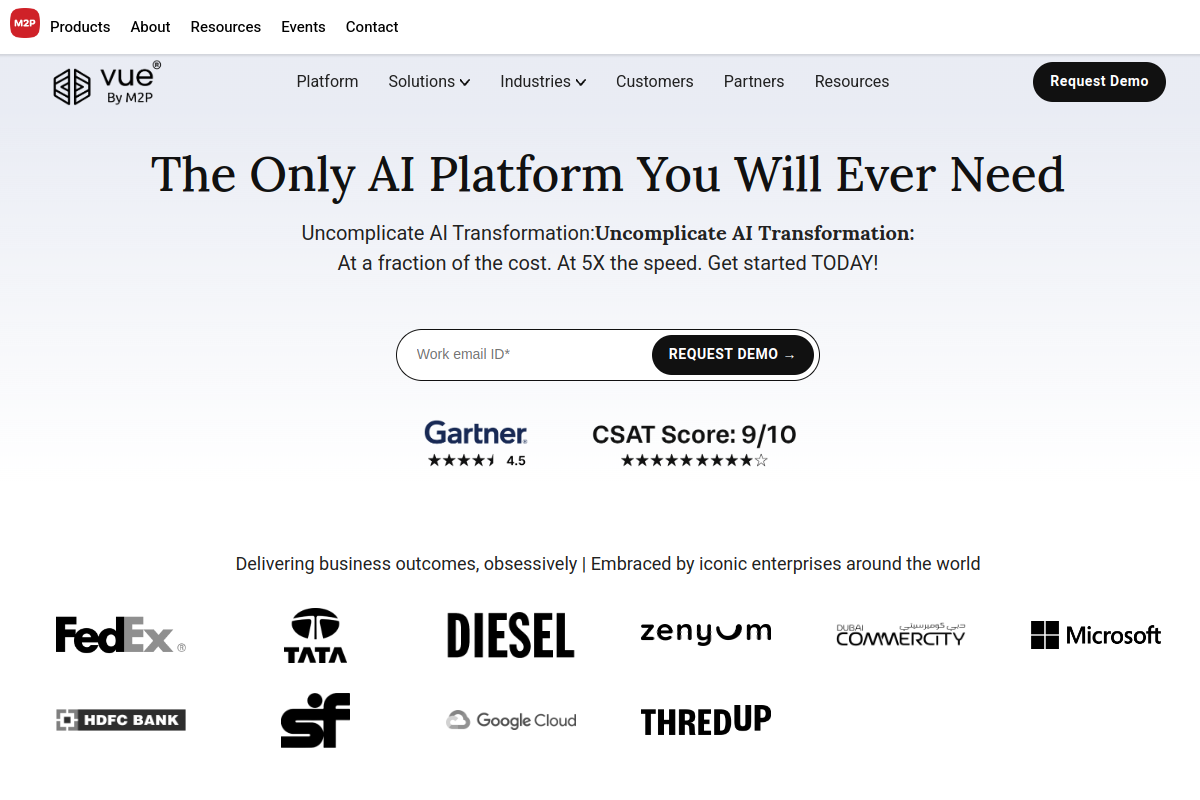Expand the Solutions dropdown
The height and width of the screenshot is (800, 1200).
tap(429, 82)
